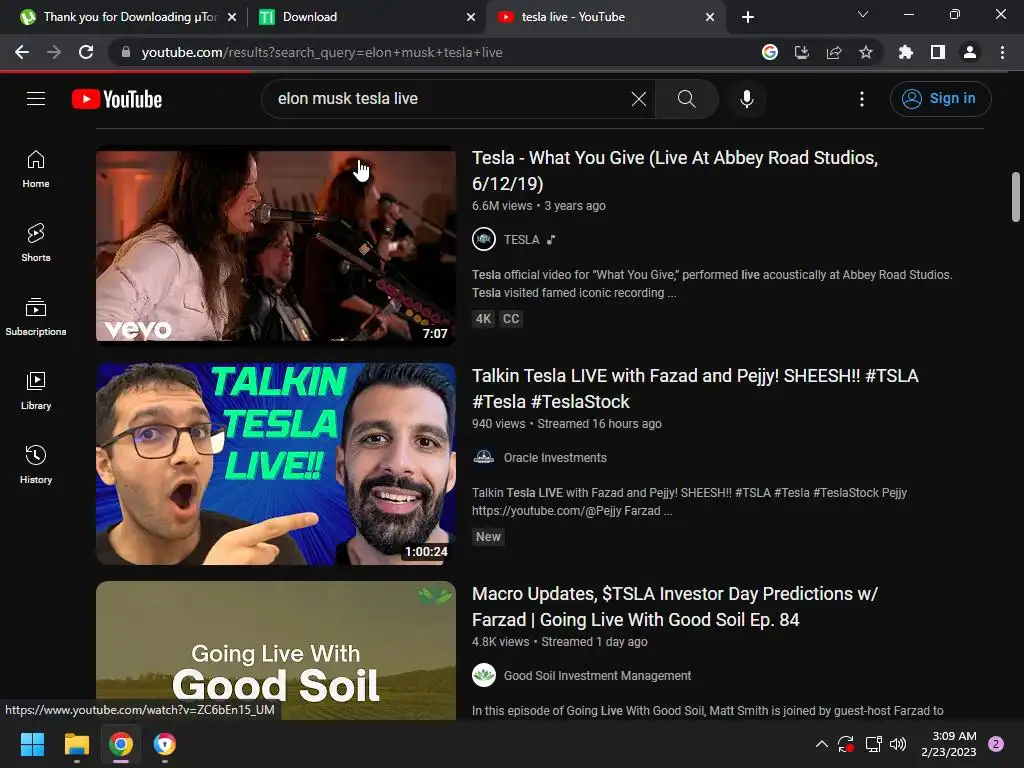Open the notification count badge
This screenshot has width=1024, height=768.
click(x=996, y=744)
